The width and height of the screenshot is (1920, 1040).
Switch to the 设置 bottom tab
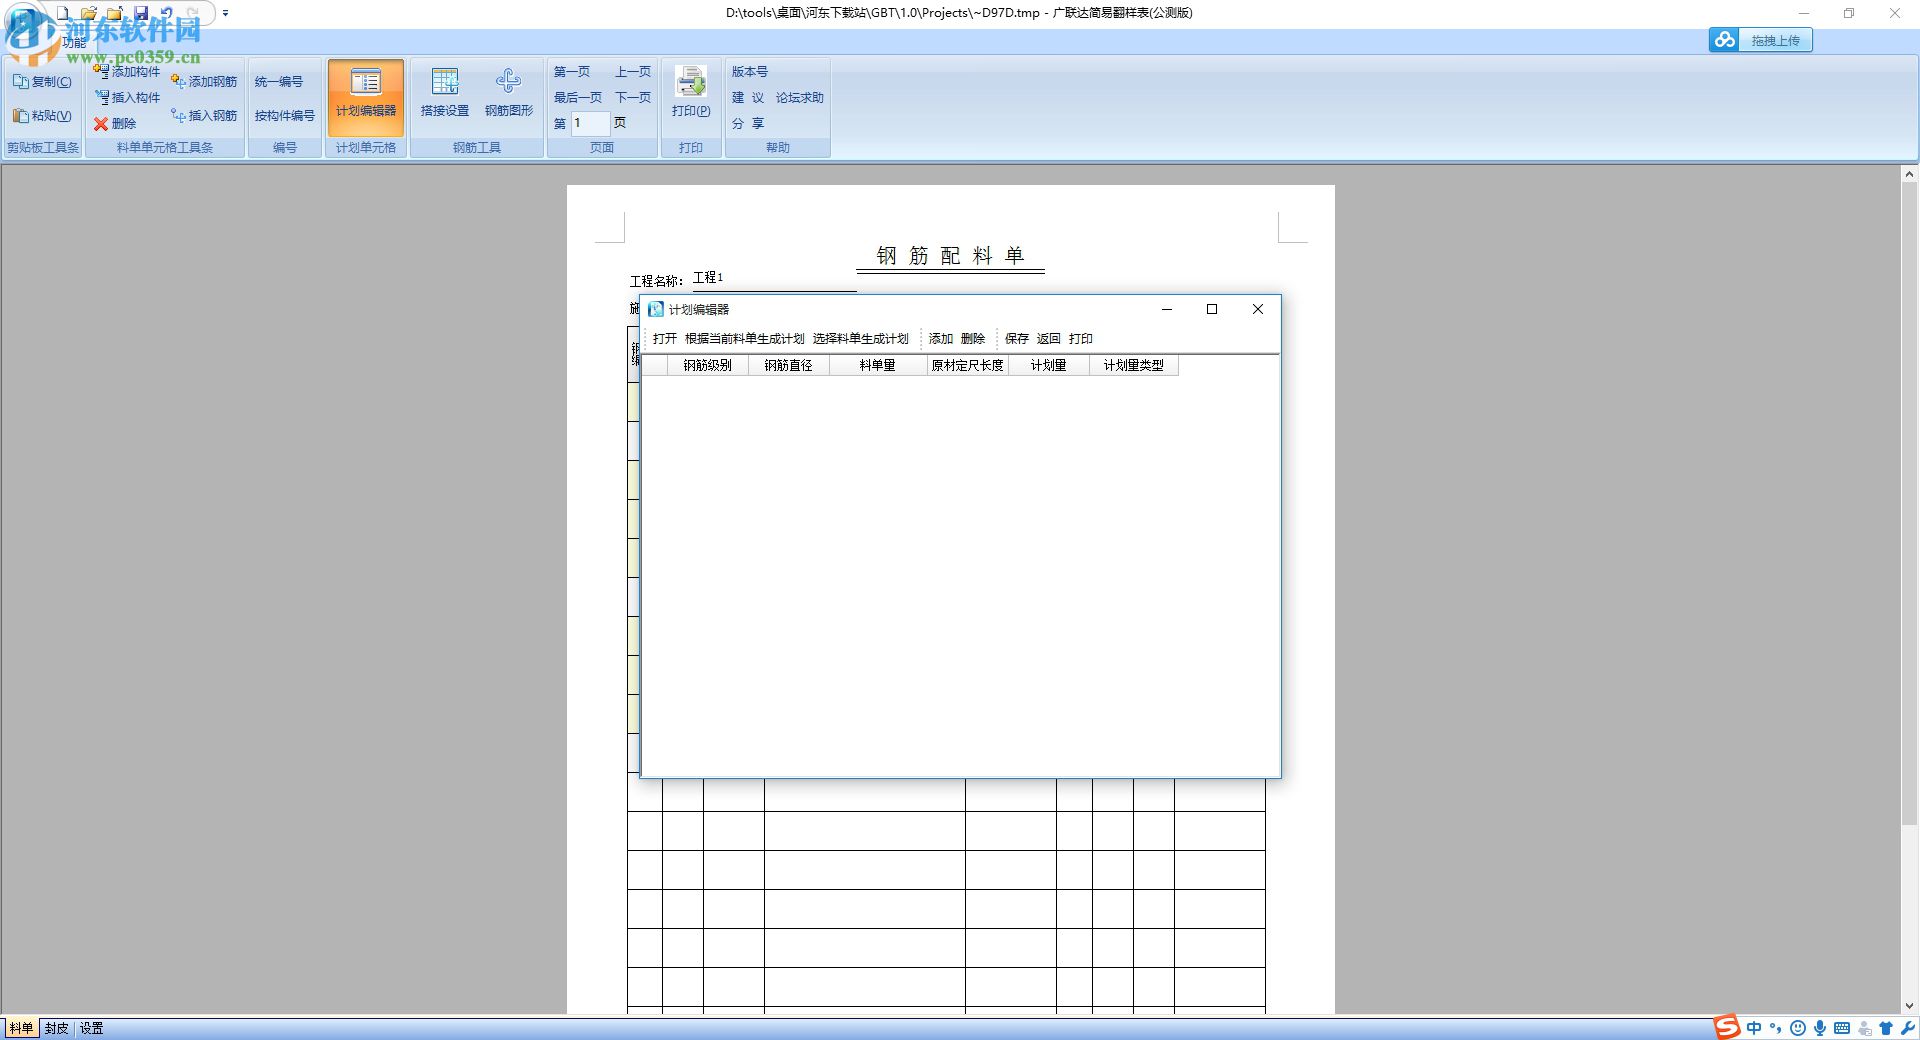(92, 1028)
